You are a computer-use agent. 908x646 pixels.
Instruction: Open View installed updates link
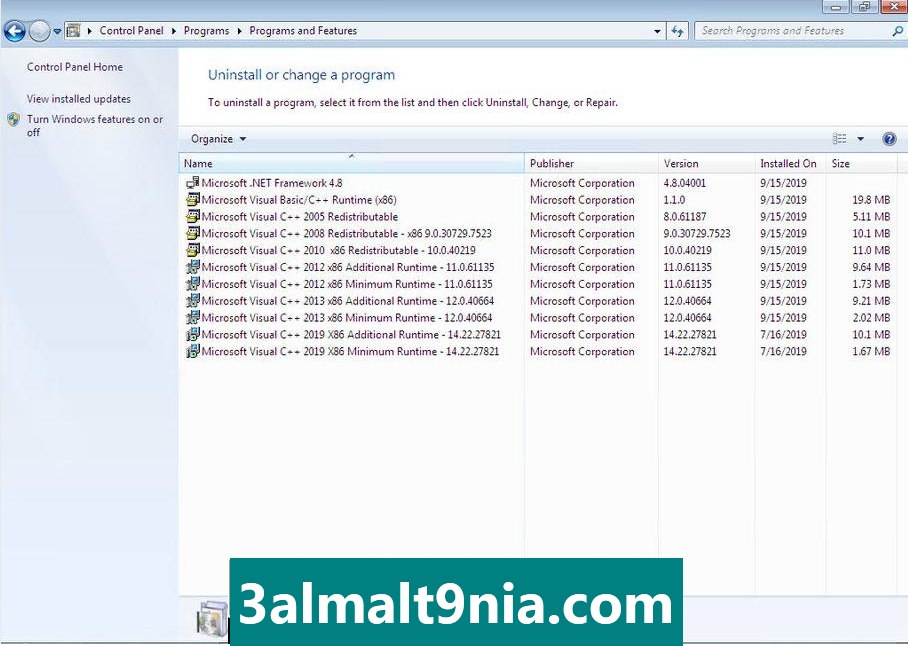79,99
